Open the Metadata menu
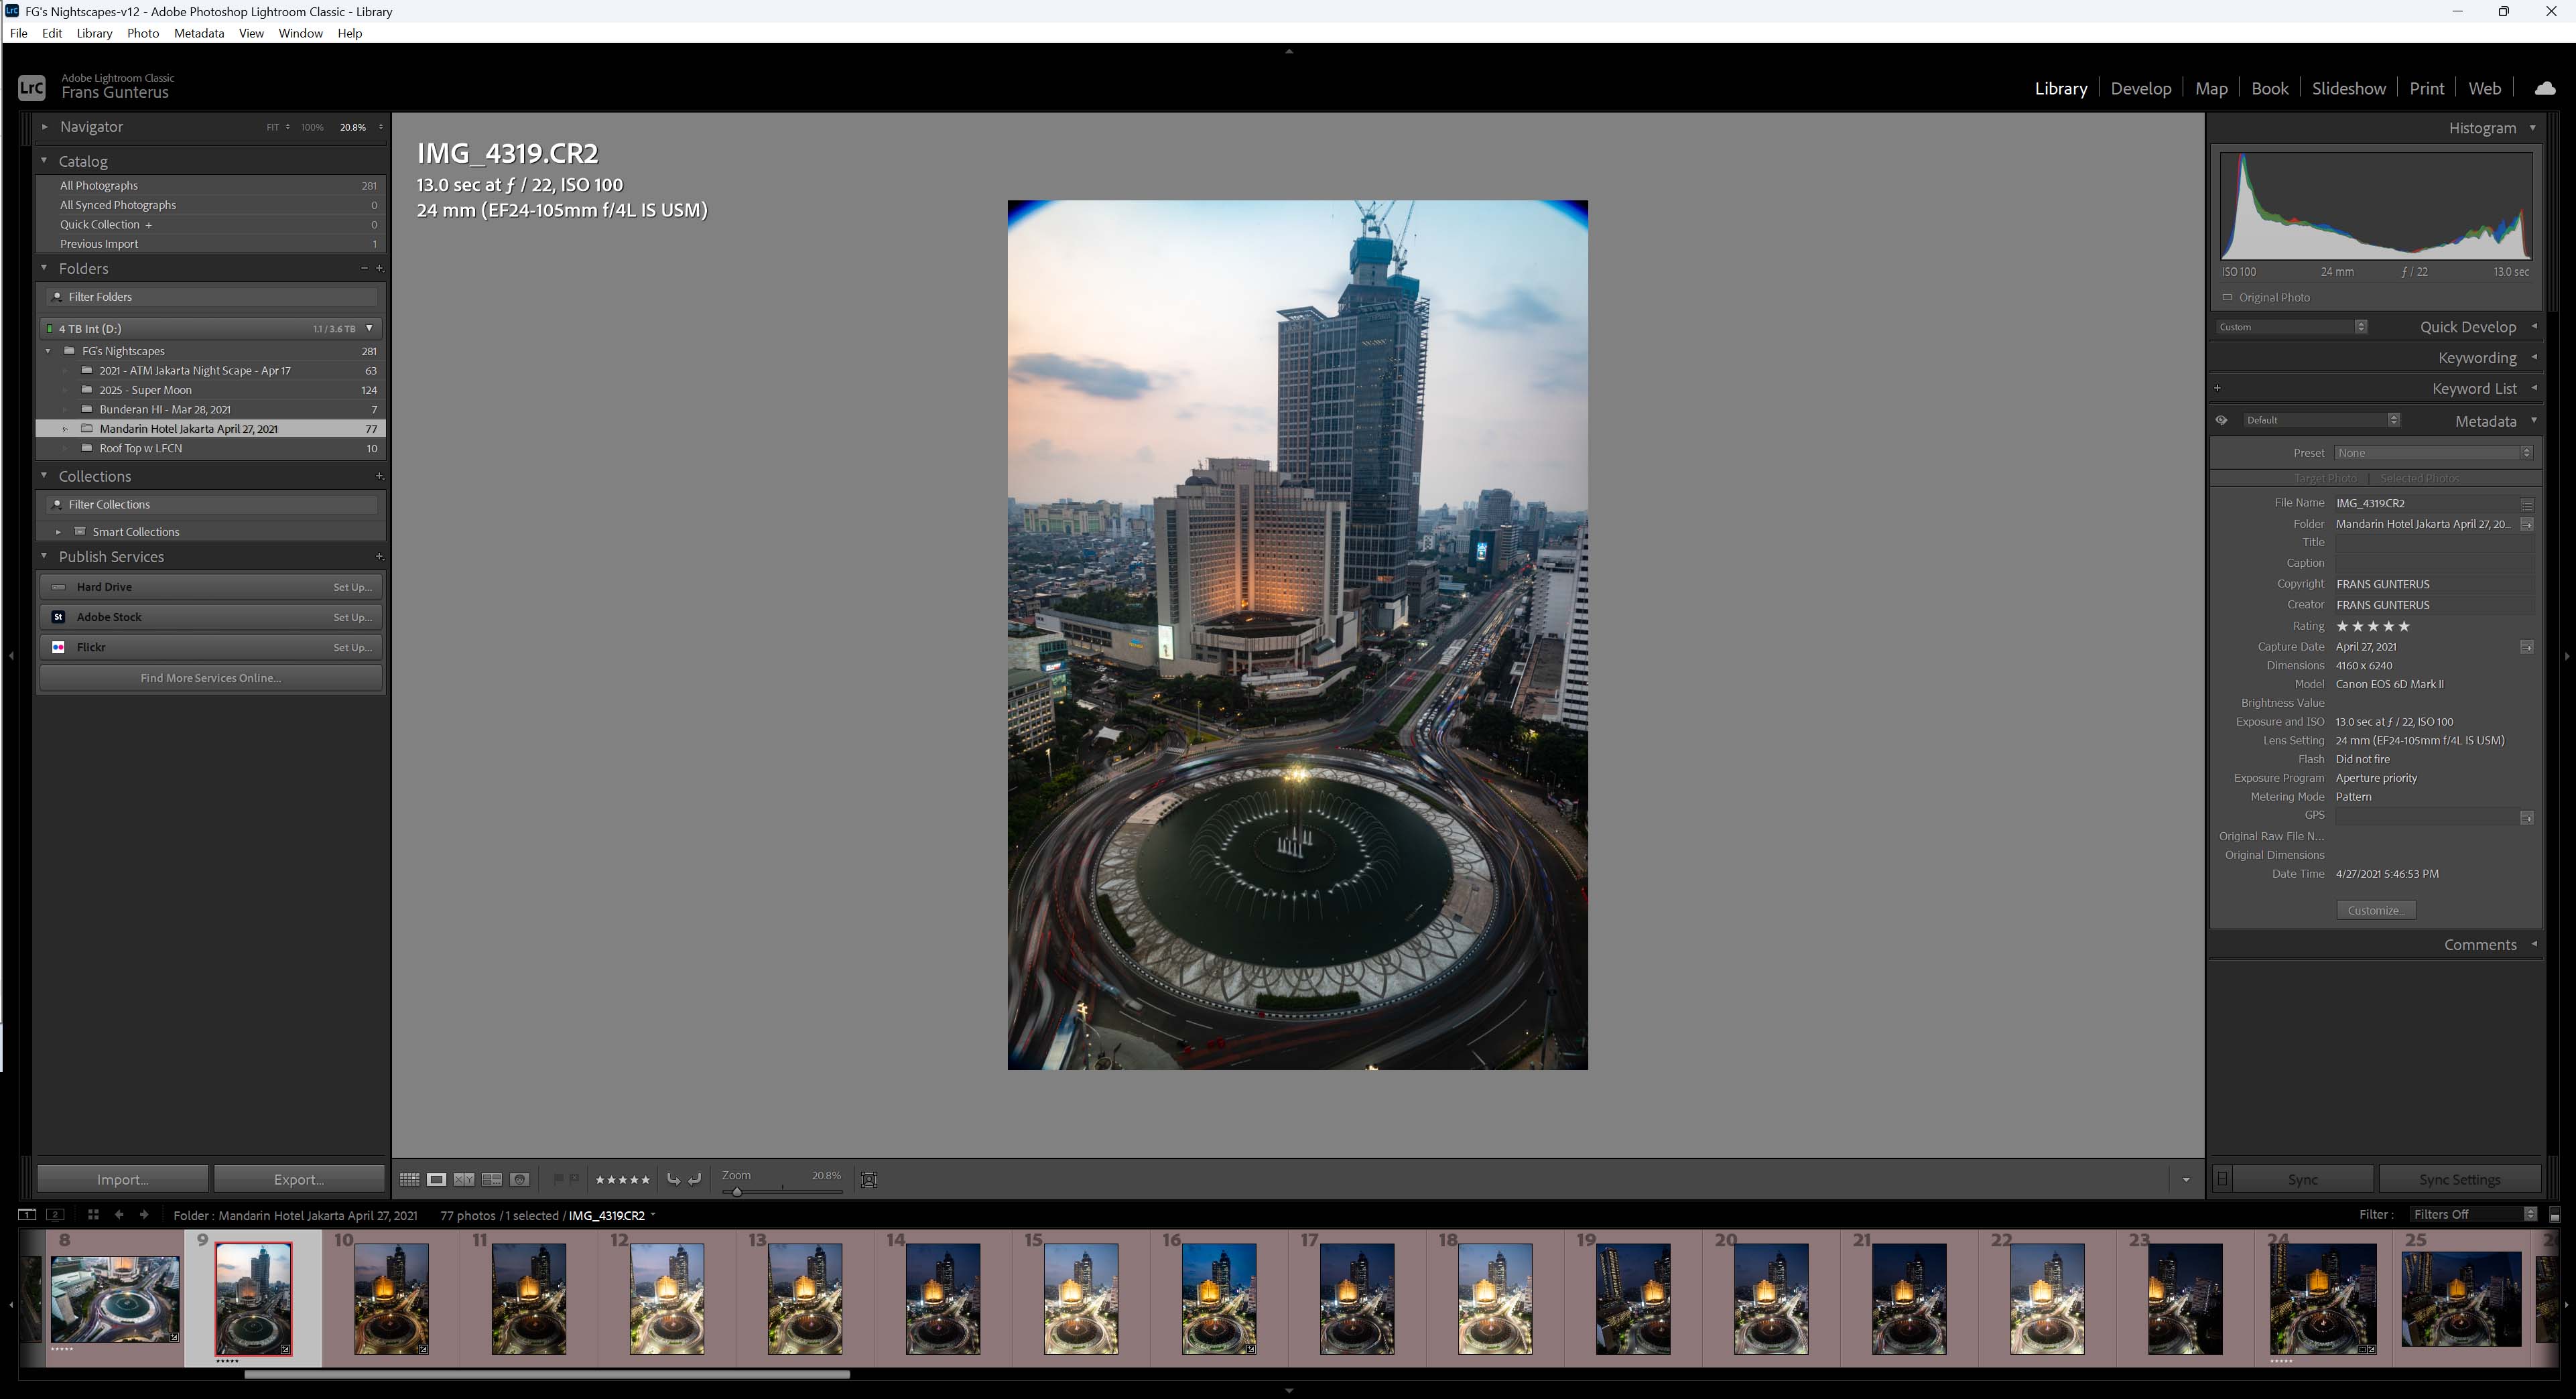 tap(198, 33)
